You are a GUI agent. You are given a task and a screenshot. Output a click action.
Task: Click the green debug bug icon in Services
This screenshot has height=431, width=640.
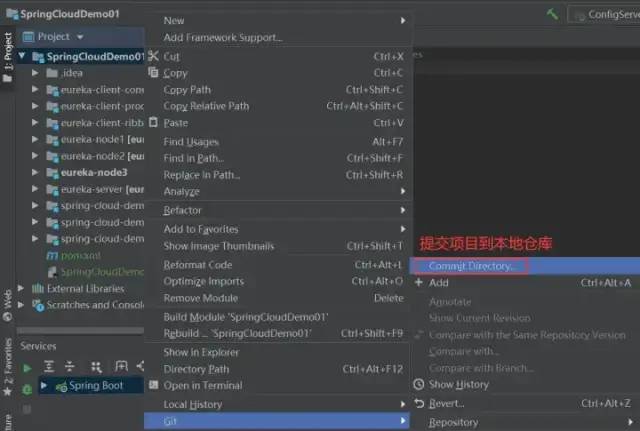click(x=27, y=389)
